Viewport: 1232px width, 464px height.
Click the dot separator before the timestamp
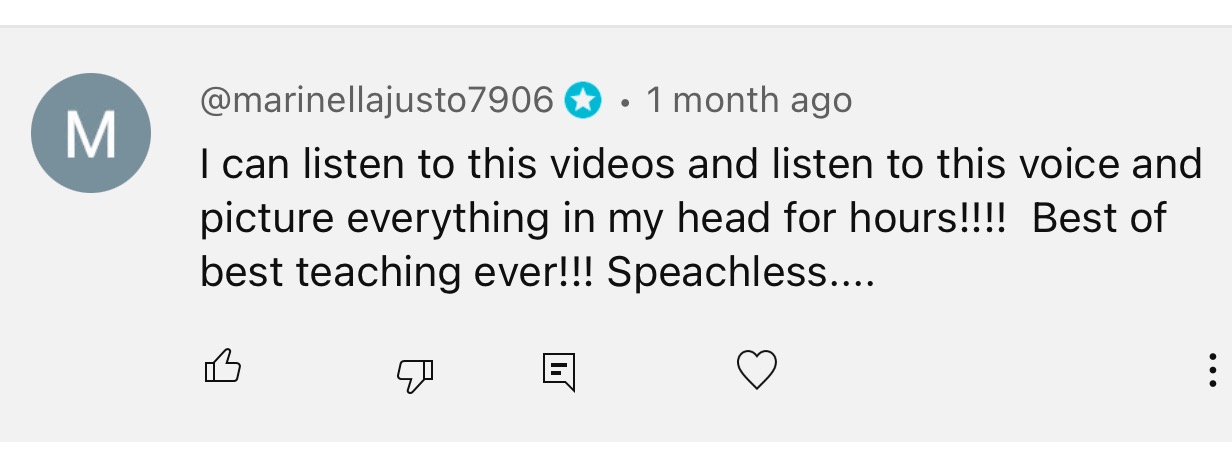[625, 102]
